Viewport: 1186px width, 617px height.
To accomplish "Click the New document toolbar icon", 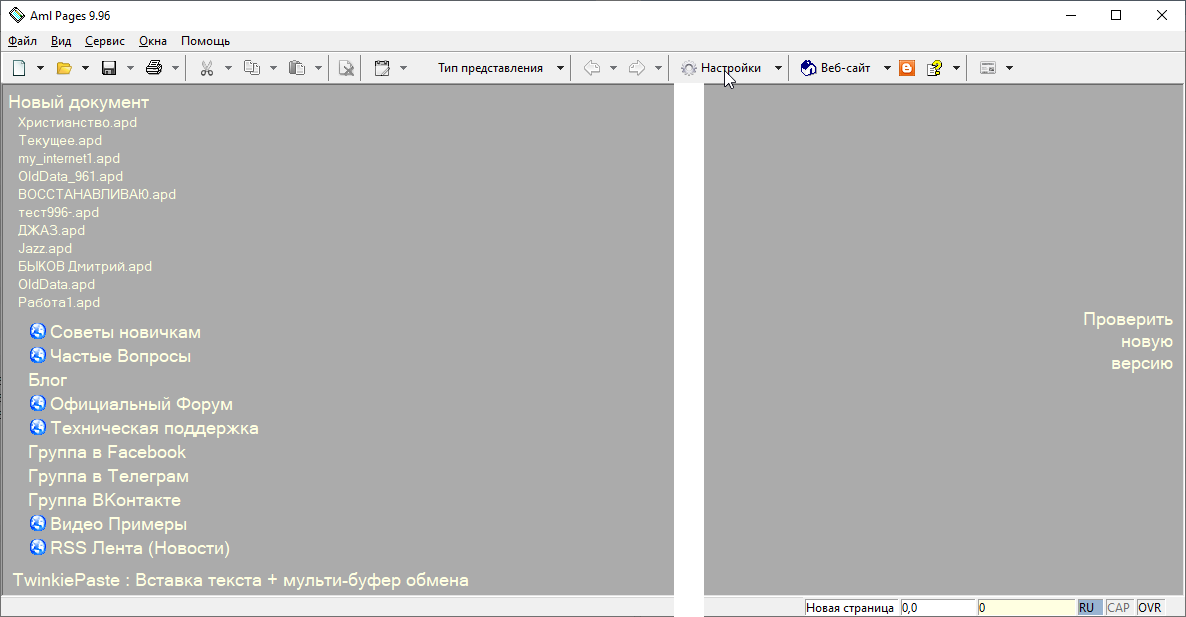I will (19, 68).
